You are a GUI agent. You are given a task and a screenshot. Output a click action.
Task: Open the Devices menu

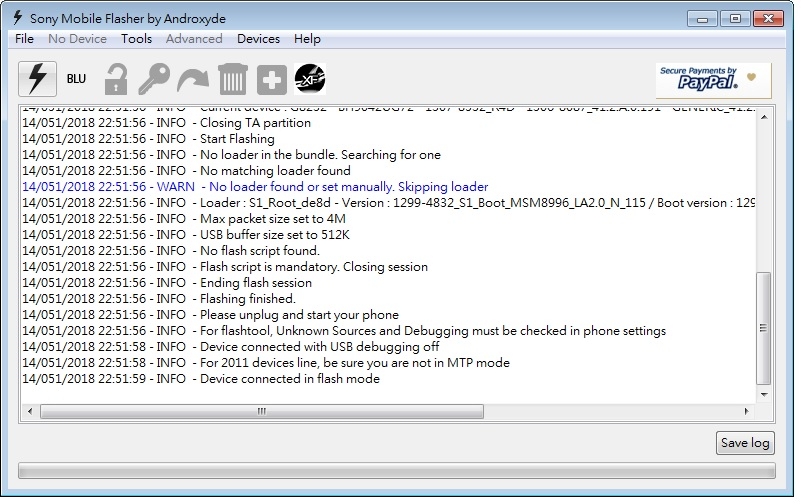(259, 39)
